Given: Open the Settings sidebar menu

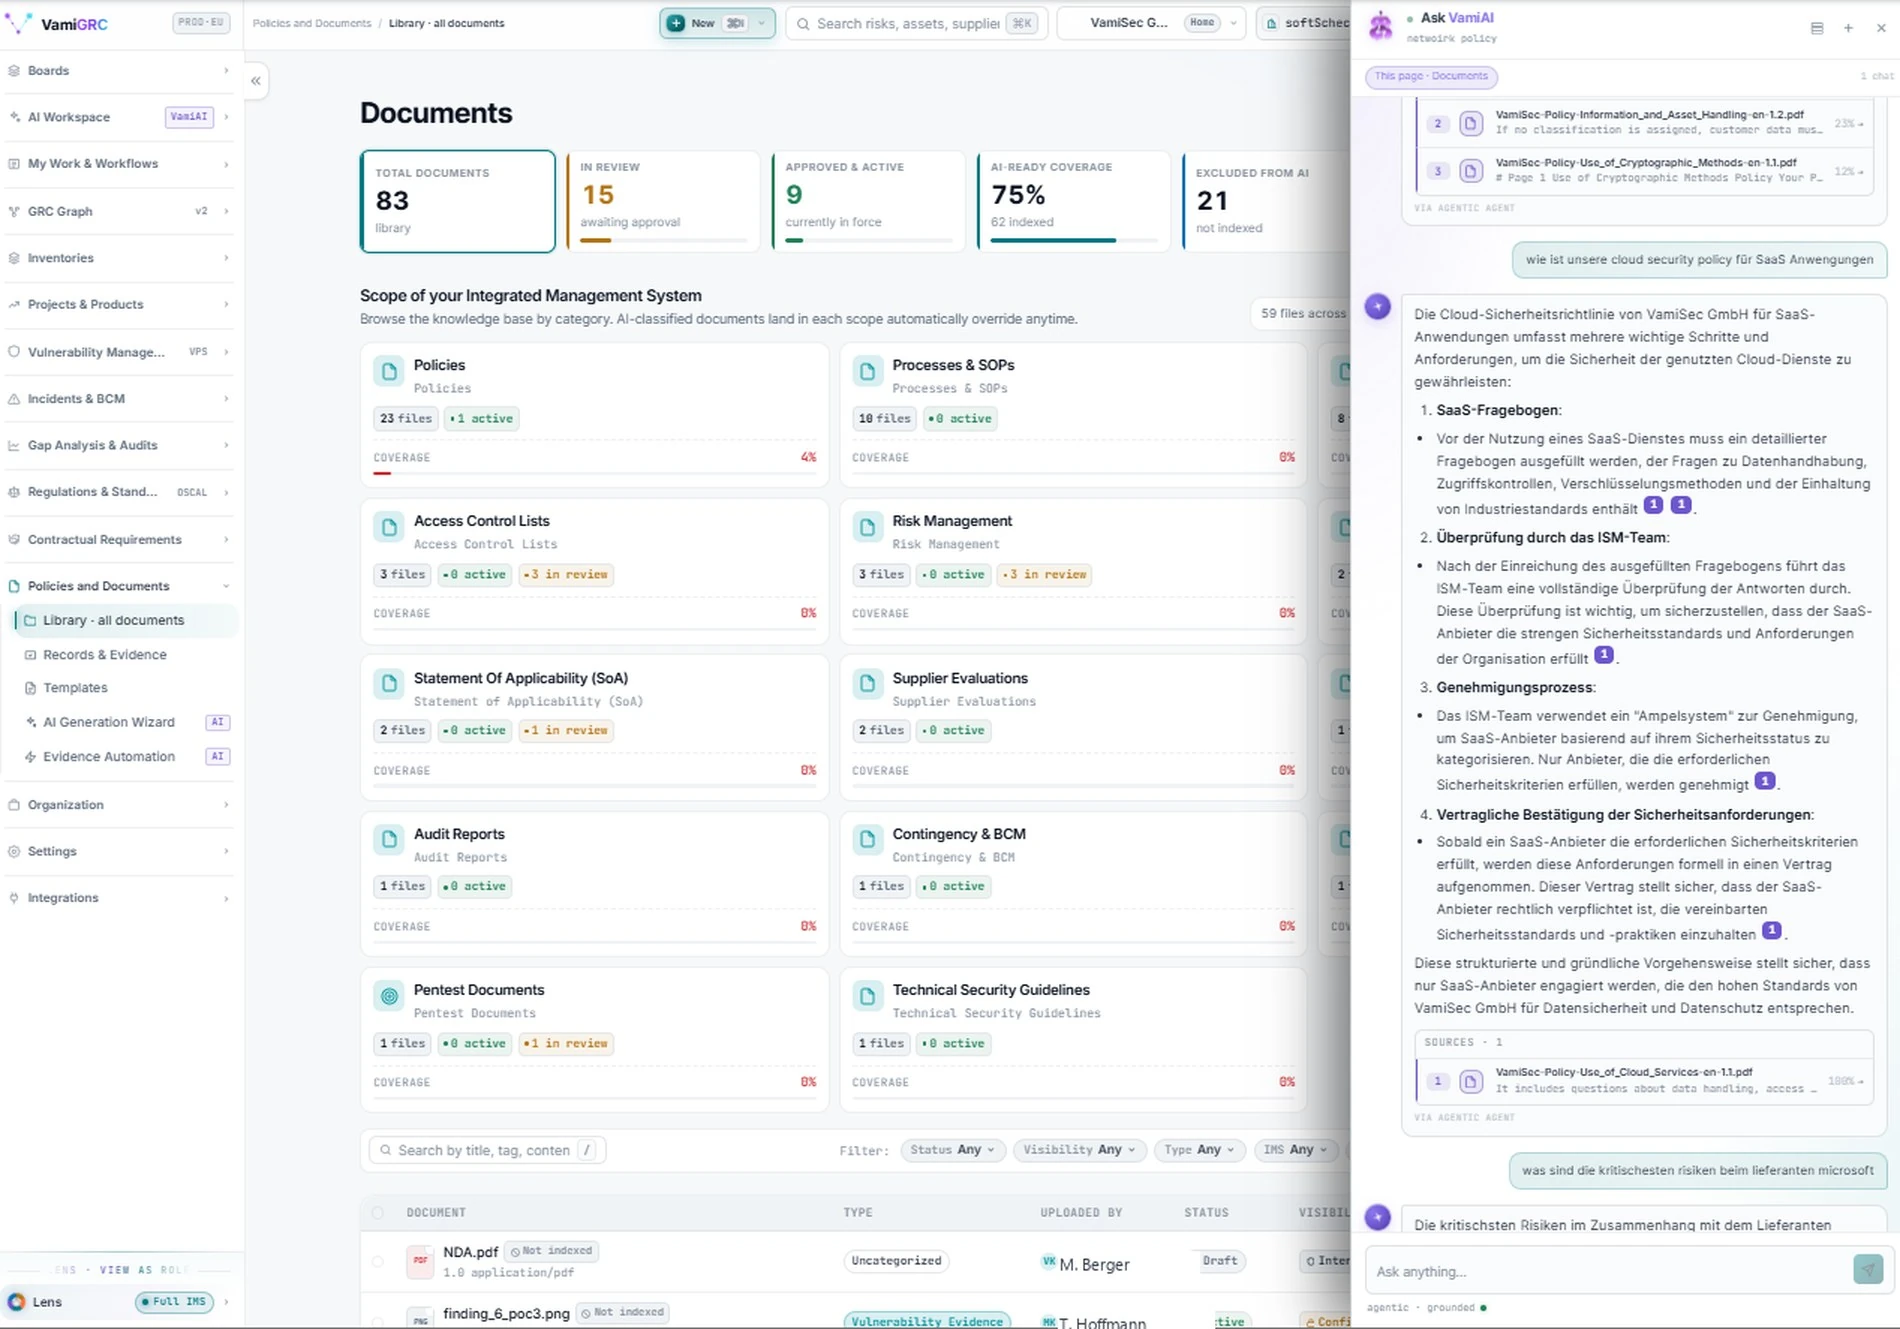Looking at the screenshot, I should point(120,851).
